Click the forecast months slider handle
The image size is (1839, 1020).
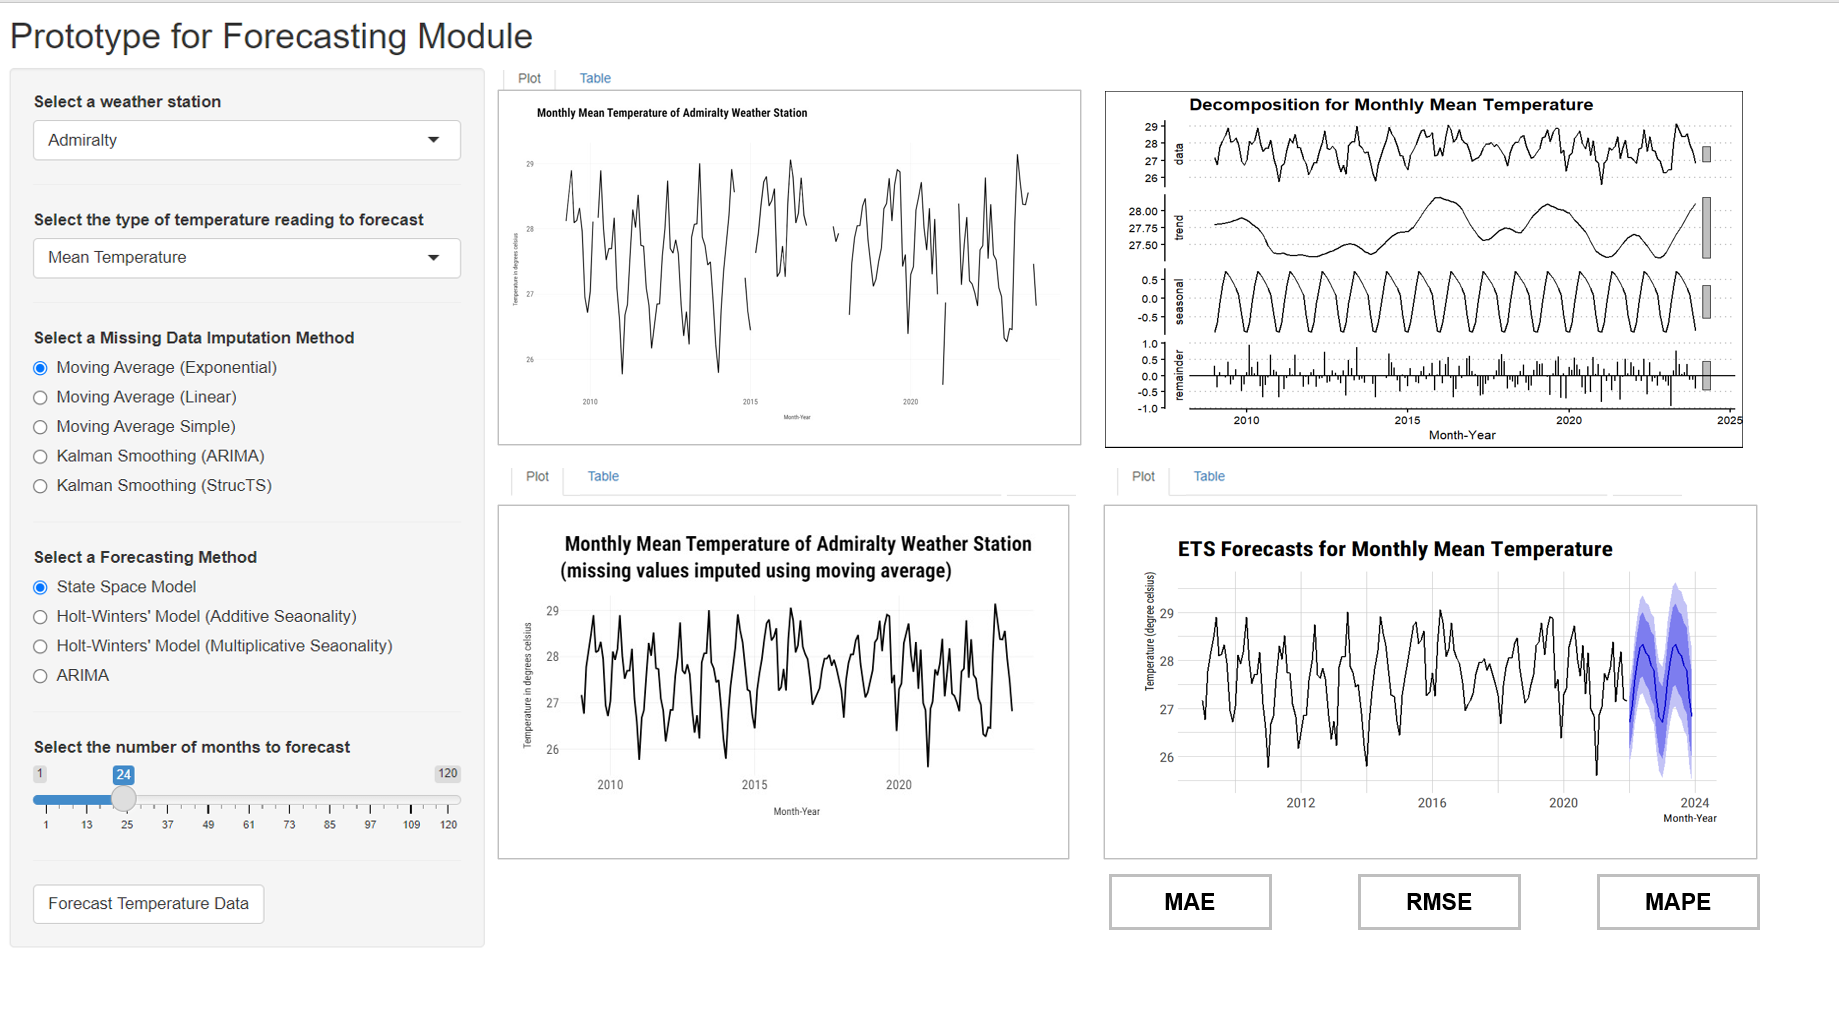click(124, 799)
